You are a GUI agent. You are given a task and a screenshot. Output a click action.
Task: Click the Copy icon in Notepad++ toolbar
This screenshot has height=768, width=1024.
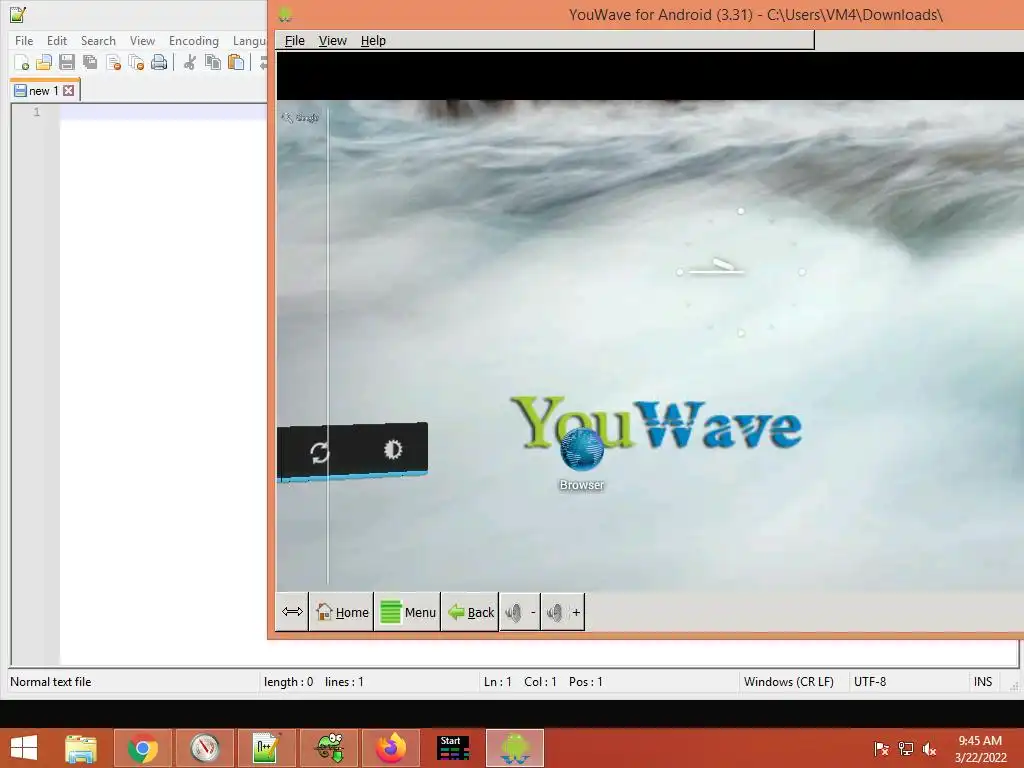[x=213, y=63]
